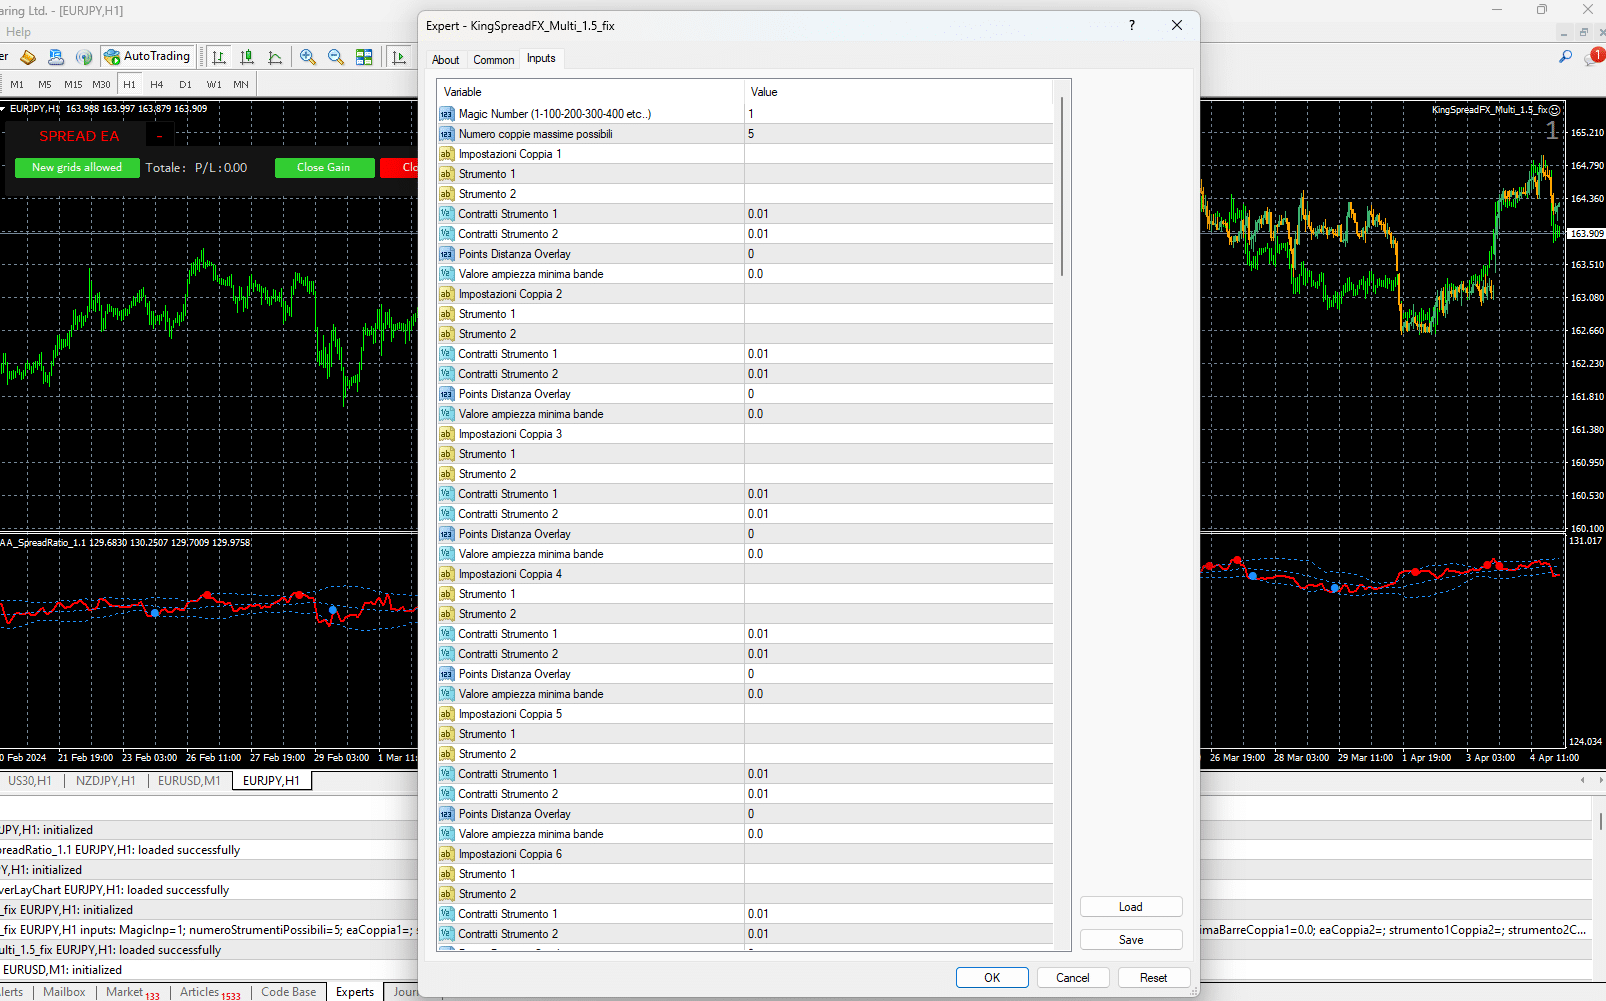Zoom out on the chart
Screen dimensions: 1606x1001
[336, 57]
